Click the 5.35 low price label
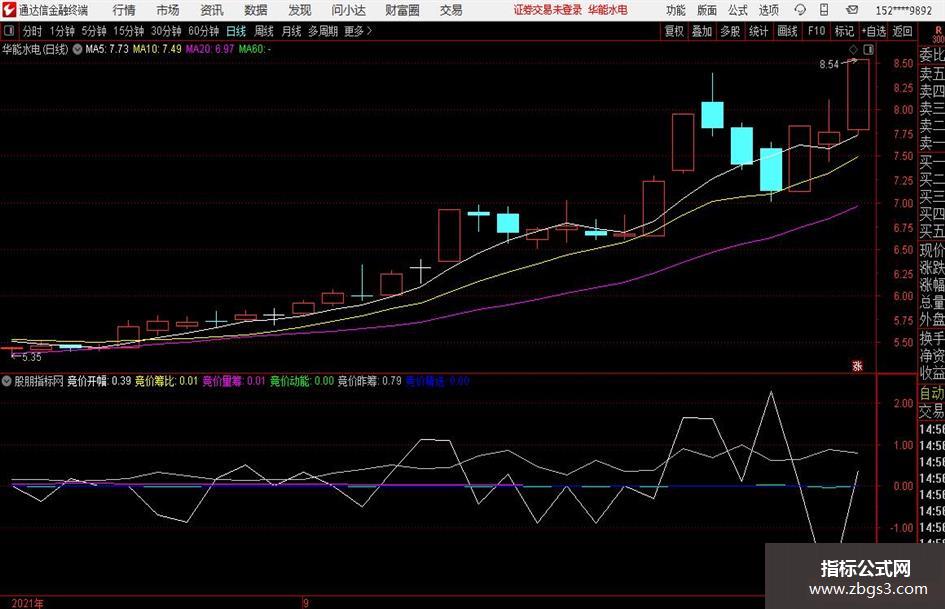 click(31, 358)
